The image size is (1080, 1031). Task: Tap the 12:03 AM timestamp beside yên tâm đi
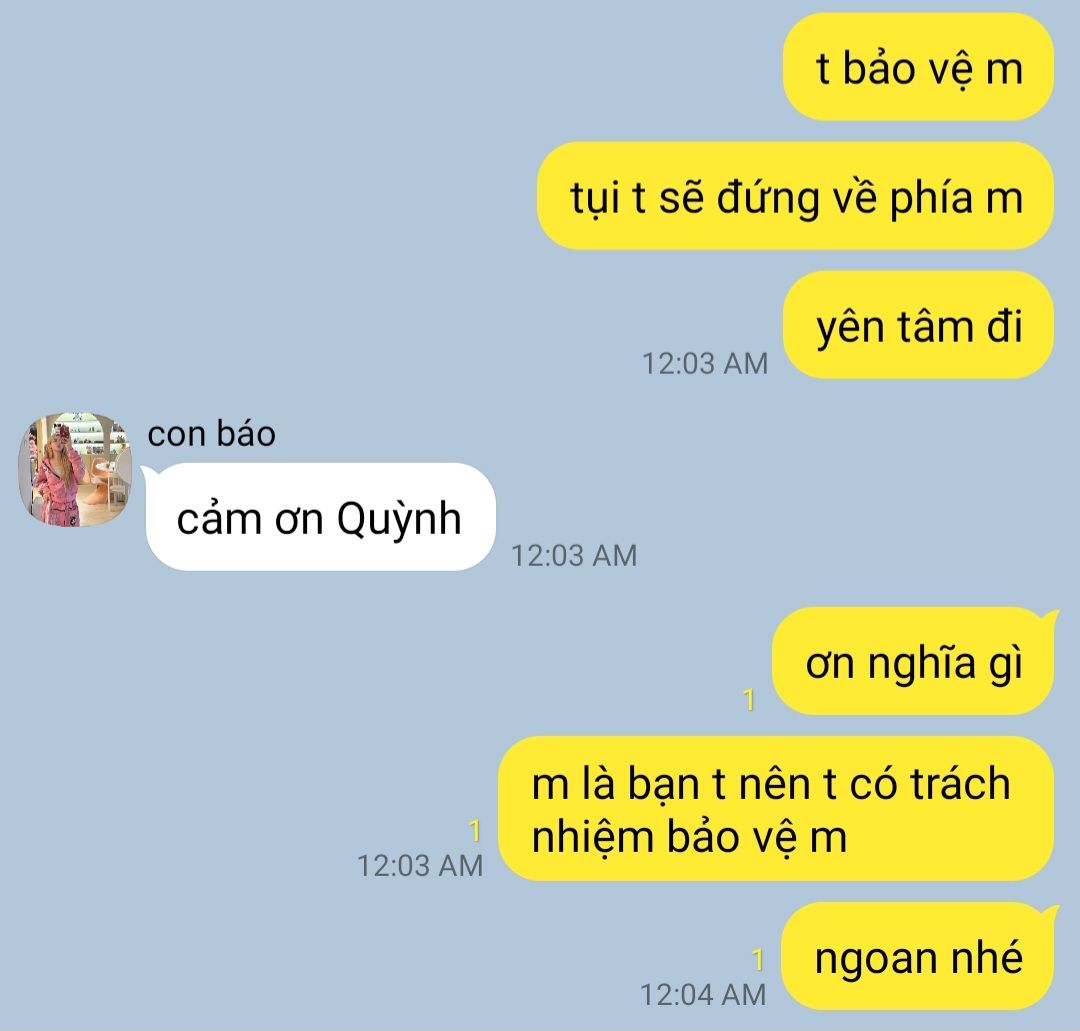point(705,364)
